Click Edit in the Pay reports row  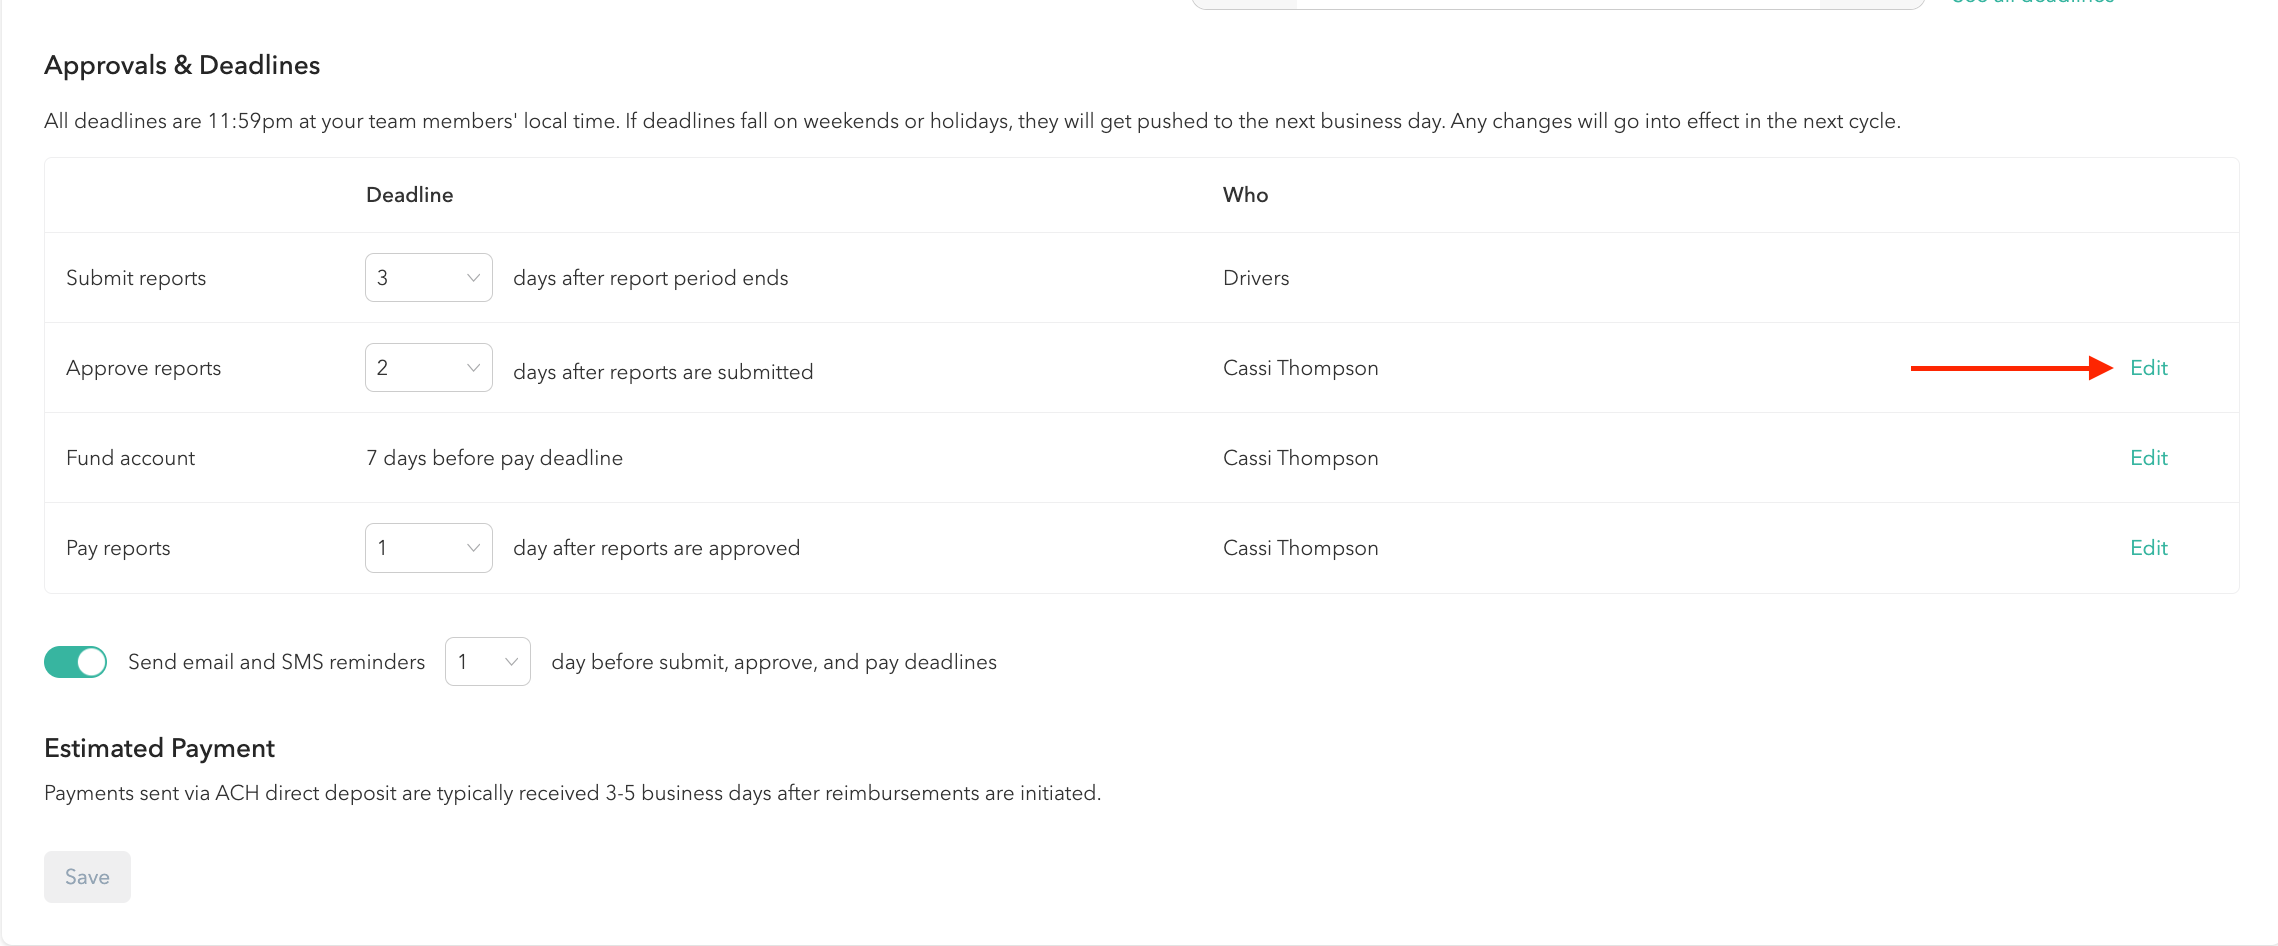[x=2148, y=548]
